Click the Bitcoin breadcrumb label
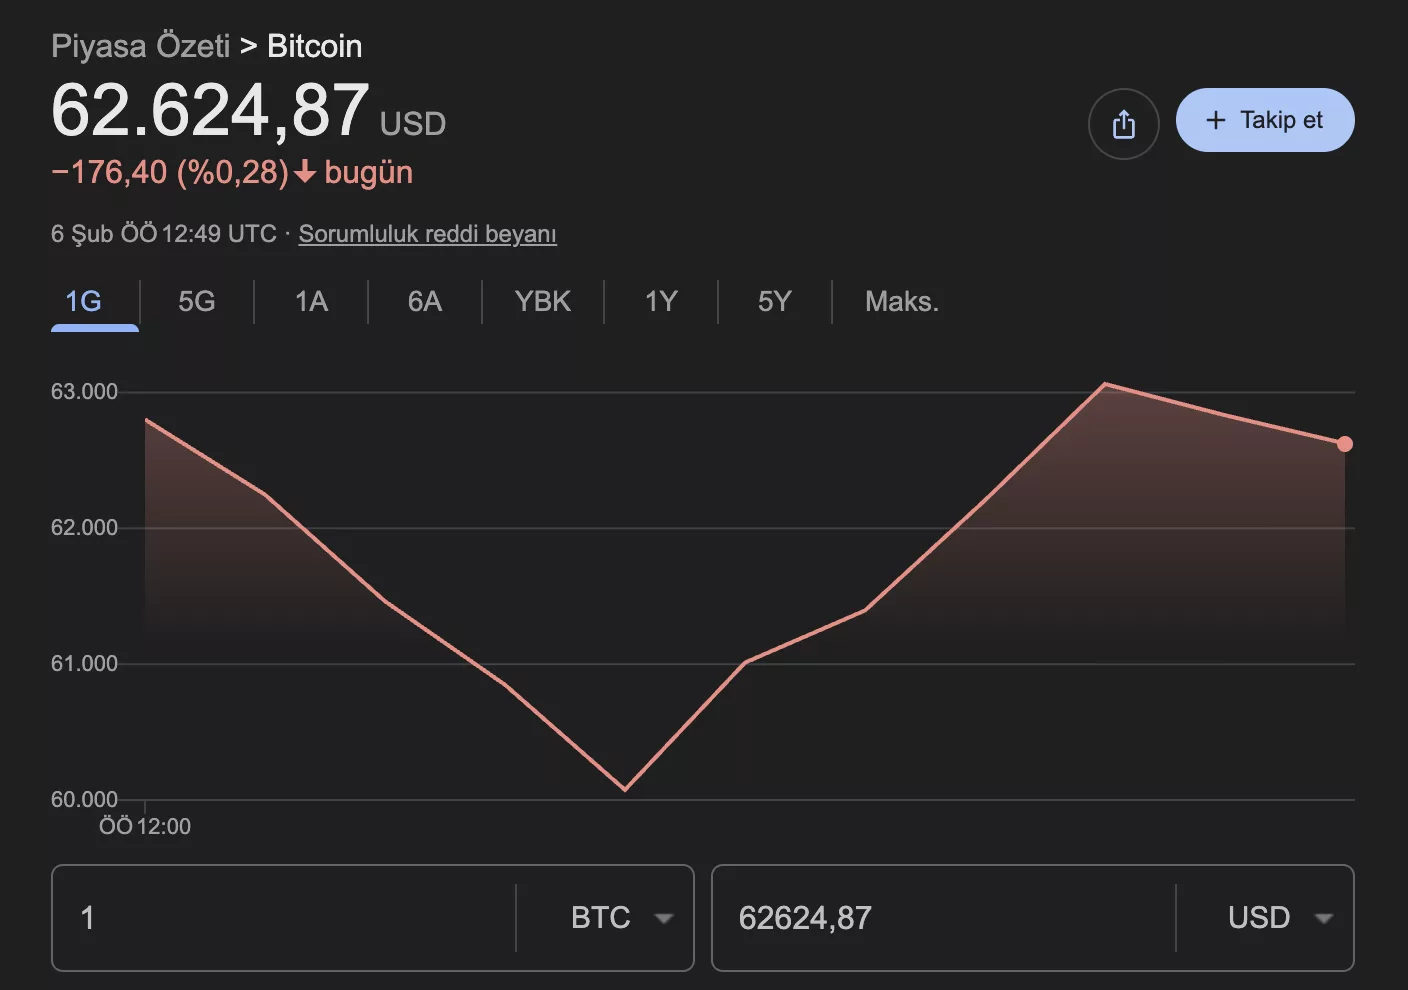Viewport: 1408px width, 990px height. click(x=313, y=46)
